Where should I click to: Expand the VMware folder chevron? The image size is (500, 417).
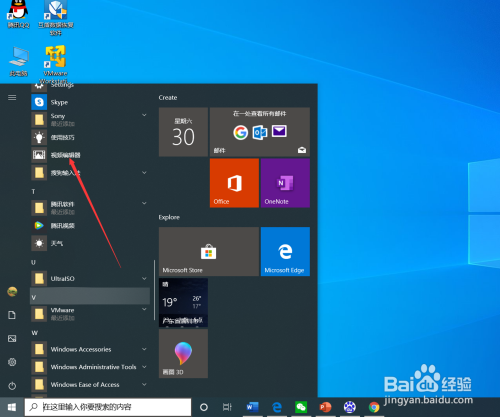click(144, 309)
